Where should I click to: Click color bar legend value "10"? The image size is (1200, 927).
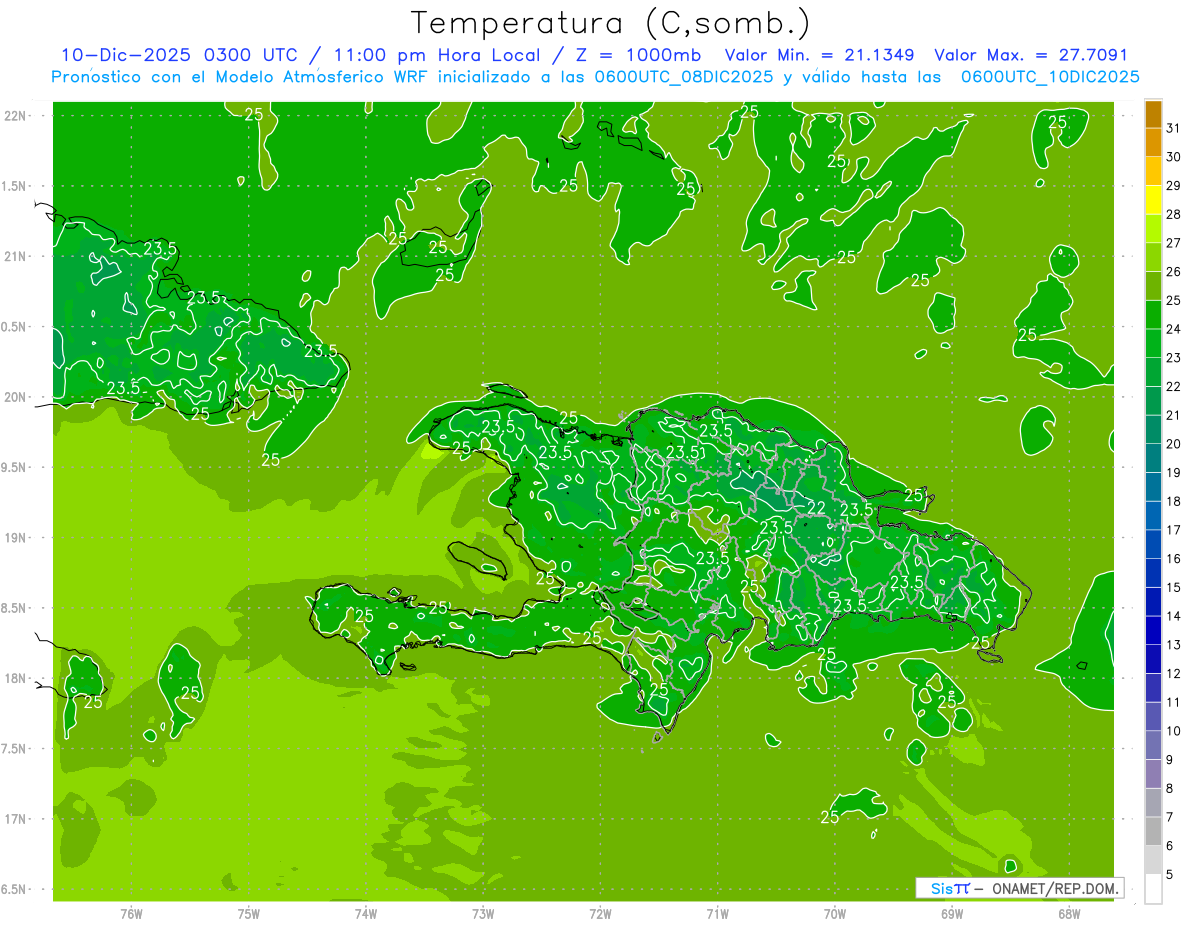[1173, 731]
